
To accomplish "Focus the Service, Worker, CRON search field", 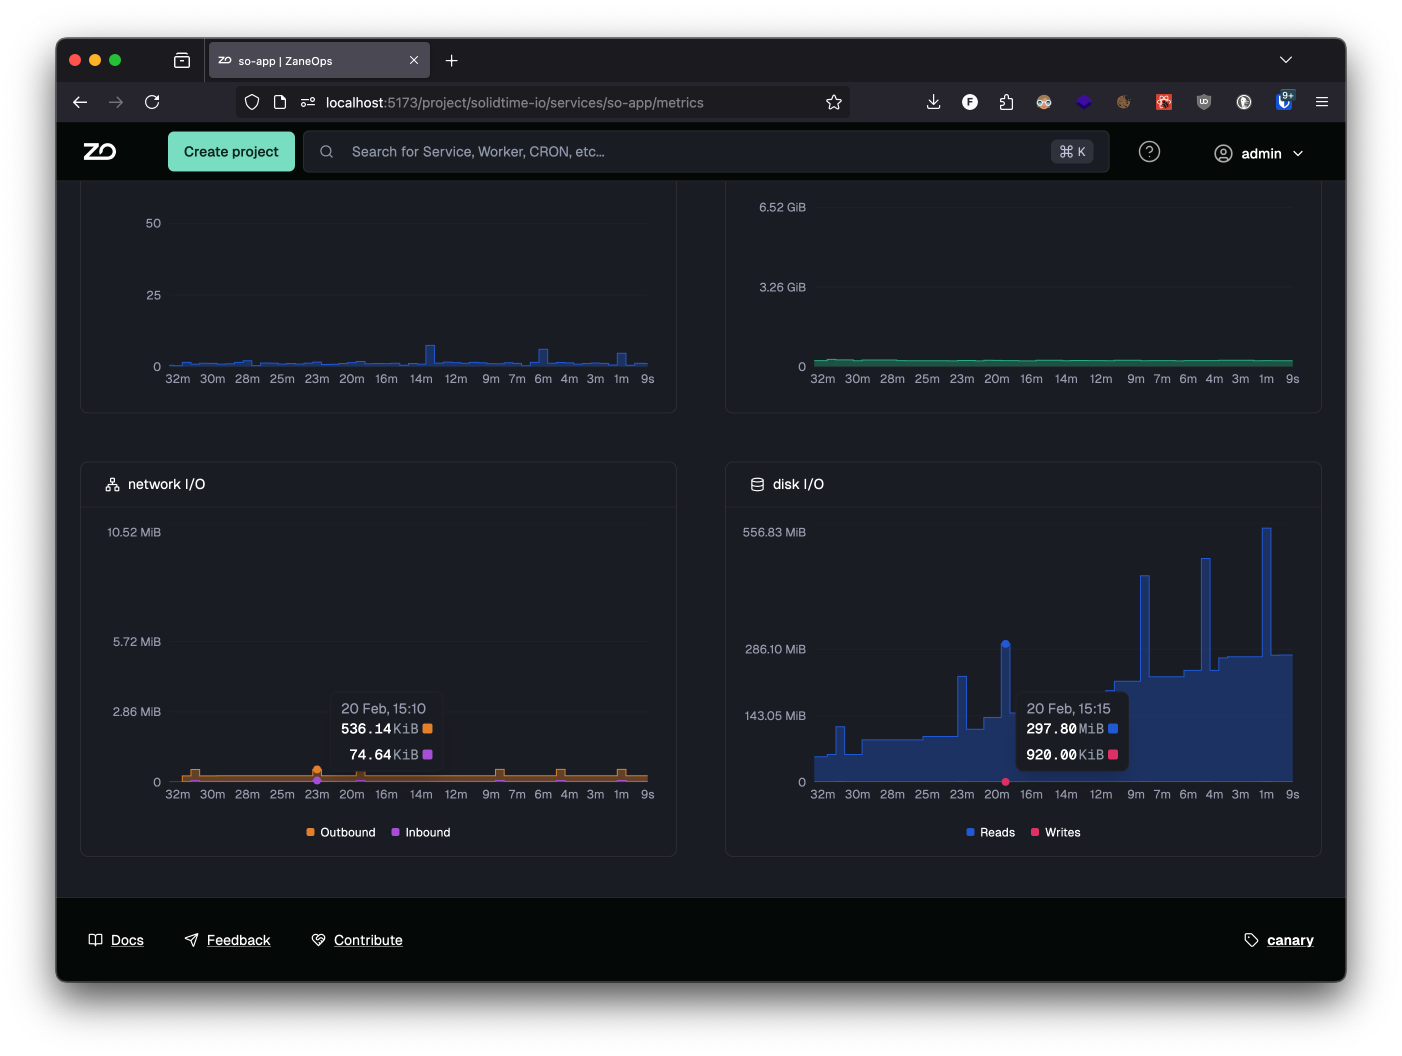I will pos(706,152).
